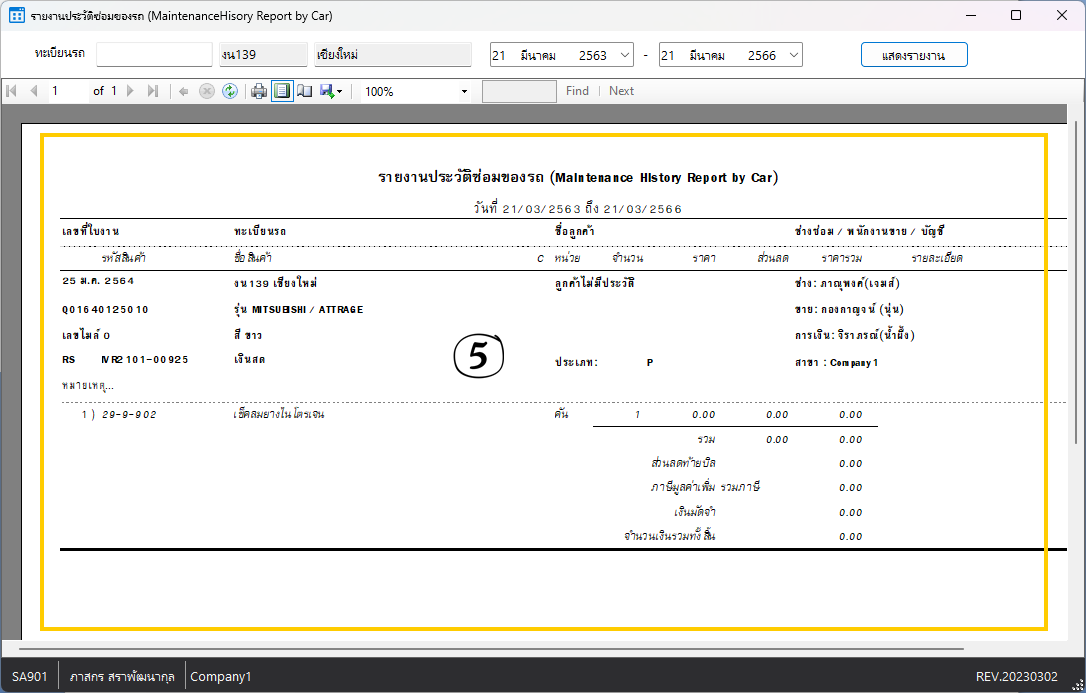Toggle print layout view
The width and height of the screenshot is (1086, 693).
click(x=282, y=91)
